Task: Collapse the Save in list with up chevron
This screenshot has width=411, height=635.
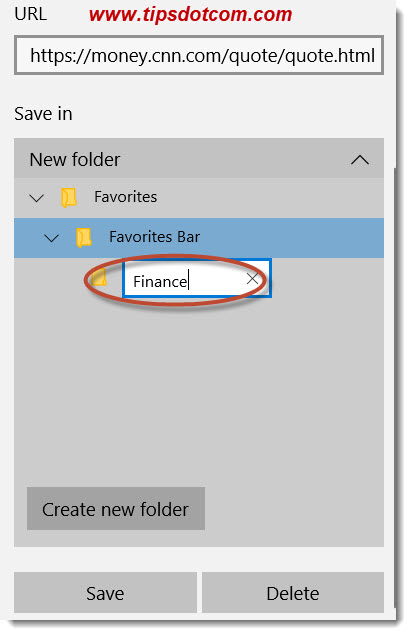Action: 360,160
